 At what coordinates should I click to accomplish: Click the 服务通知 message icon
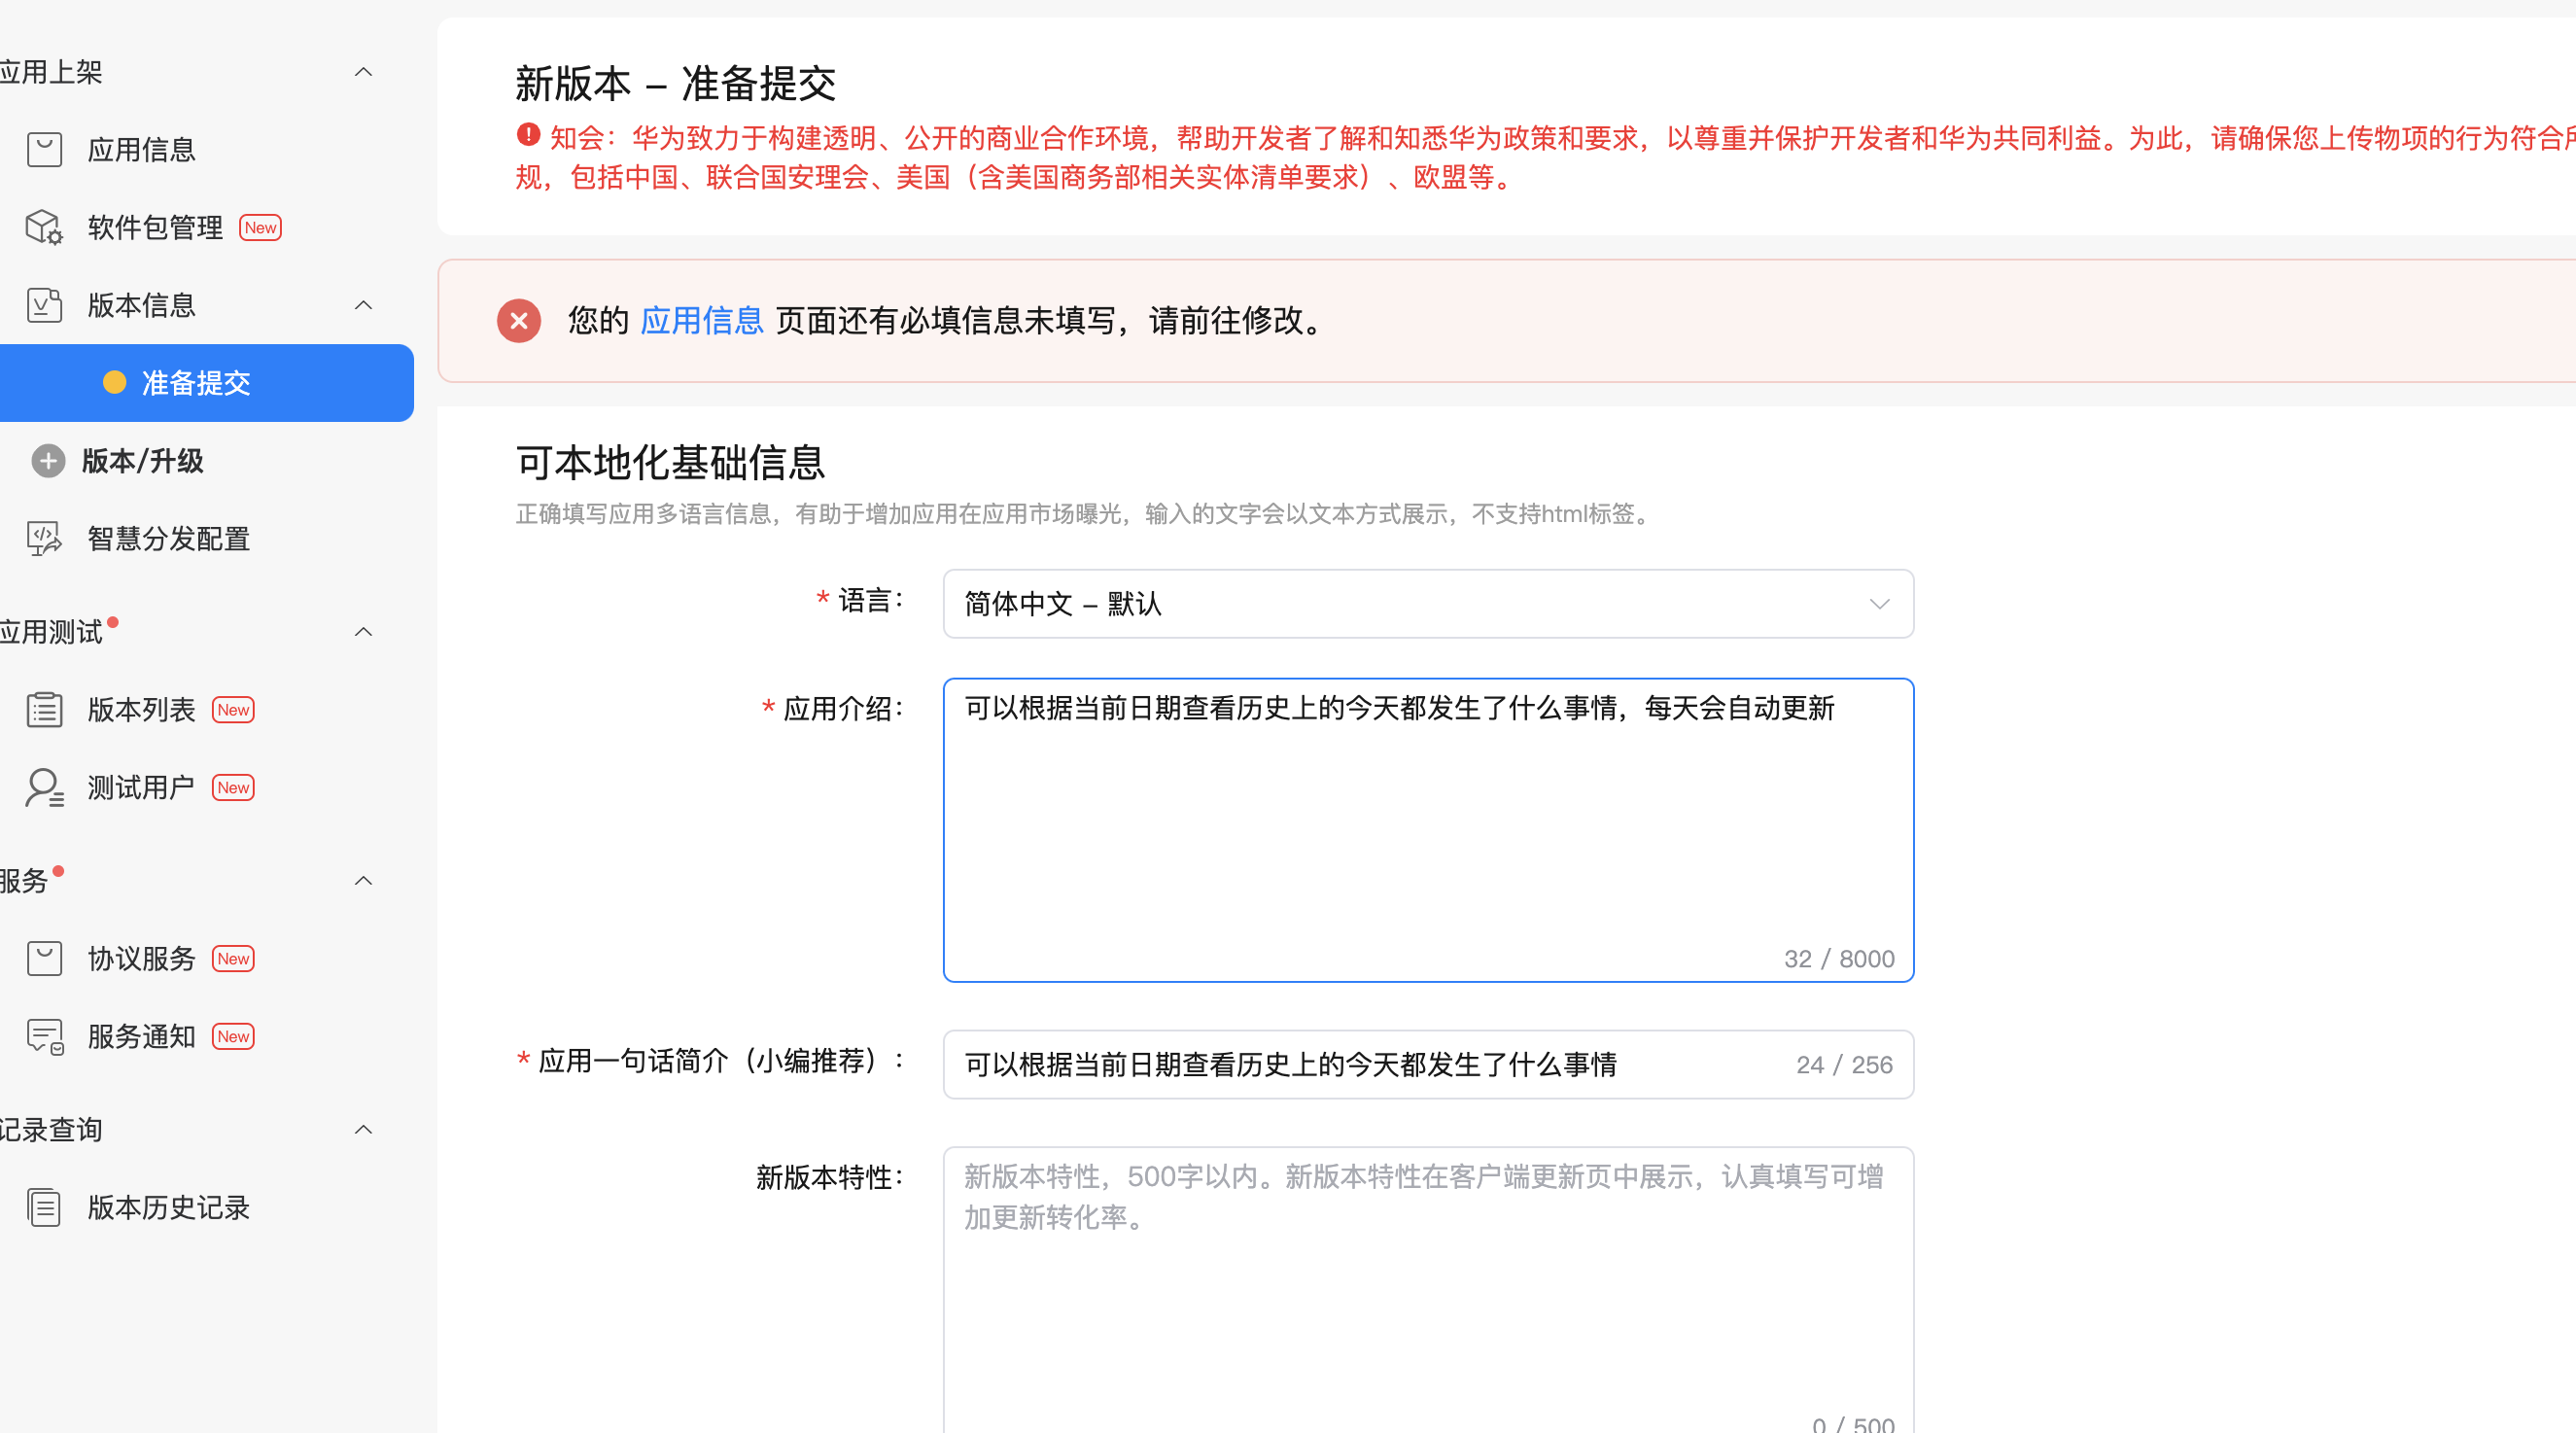[x=44, y=1037]
